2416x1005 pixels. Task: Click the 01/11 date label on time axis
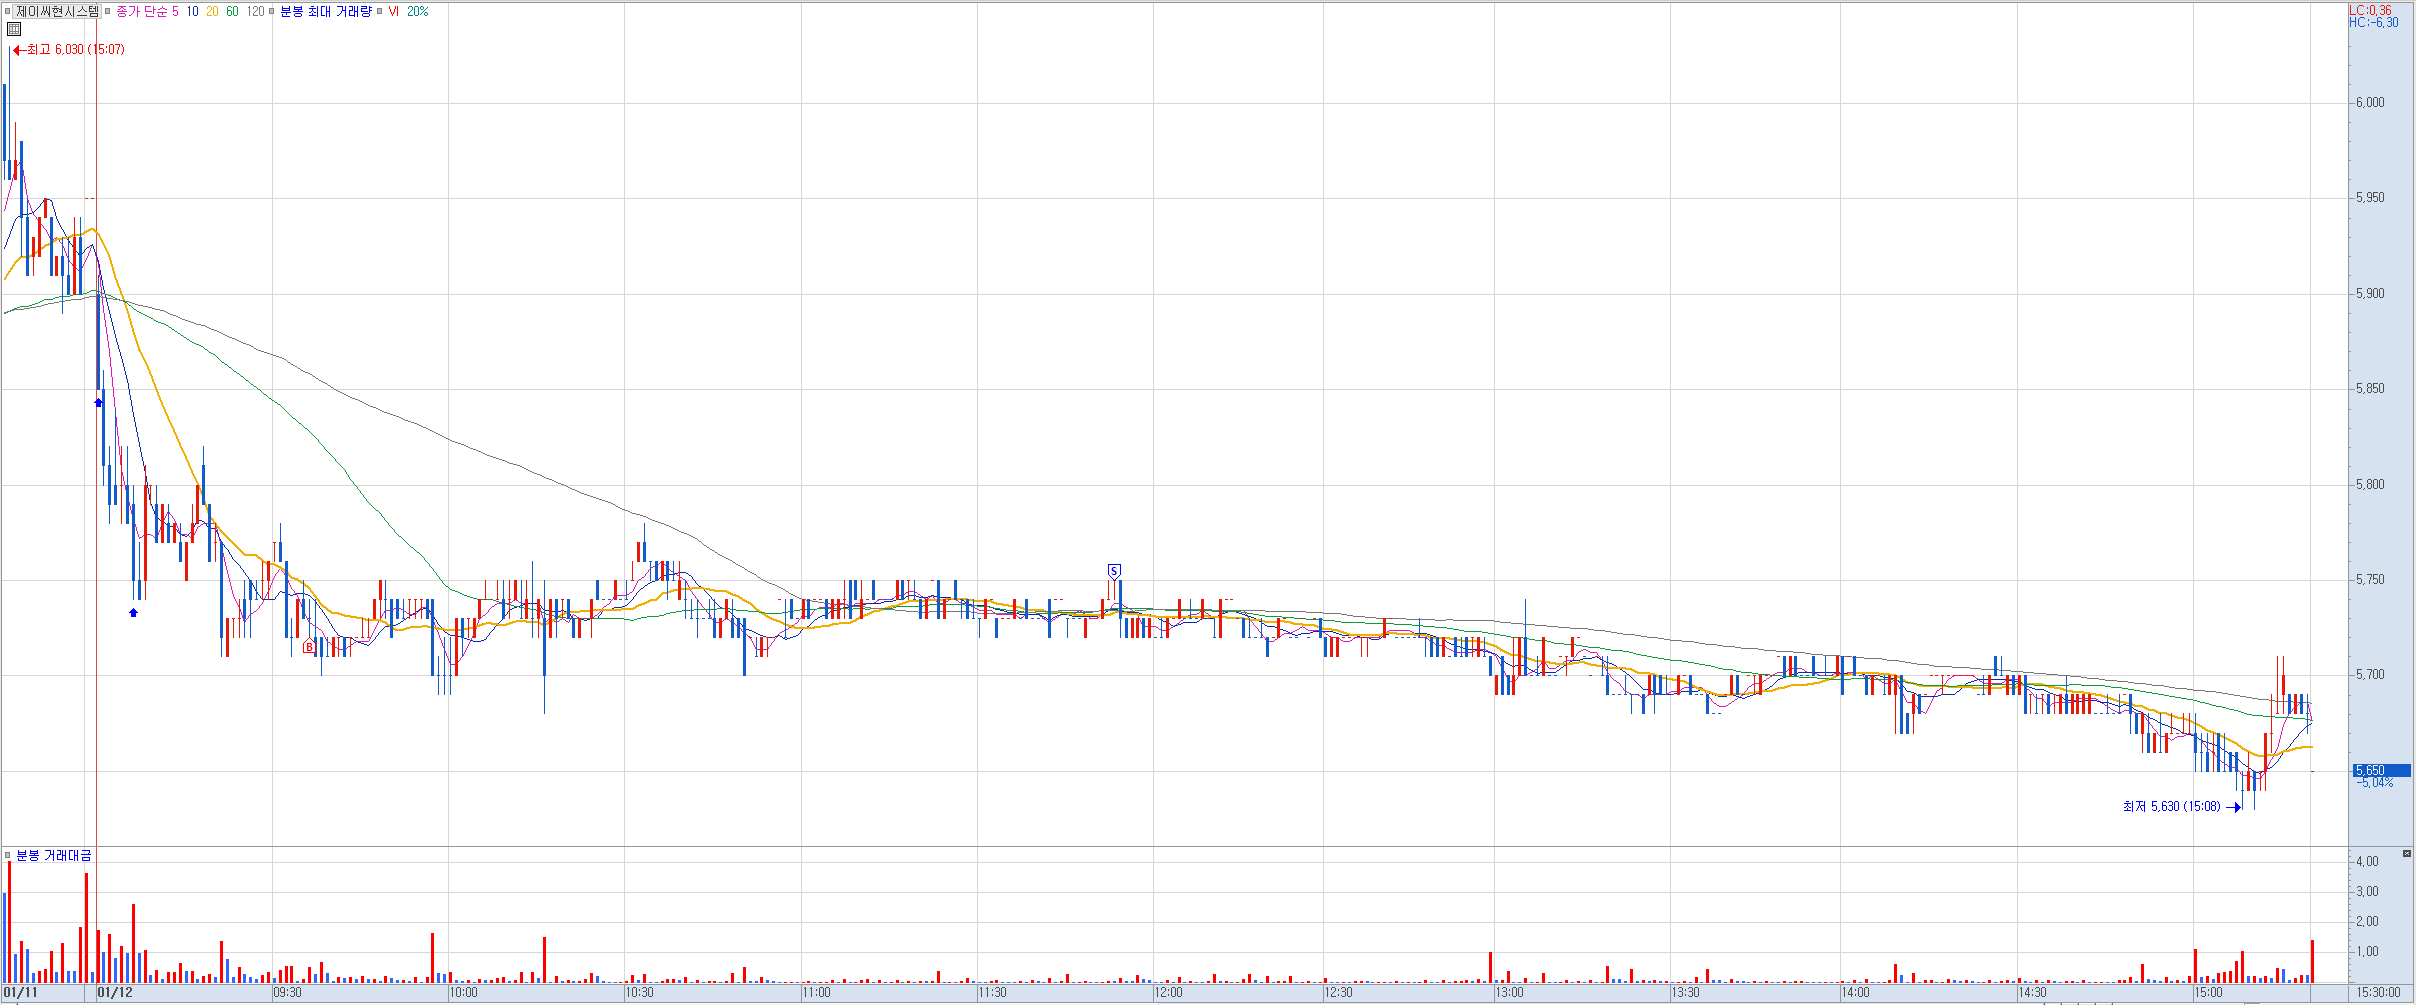point(21,993)
